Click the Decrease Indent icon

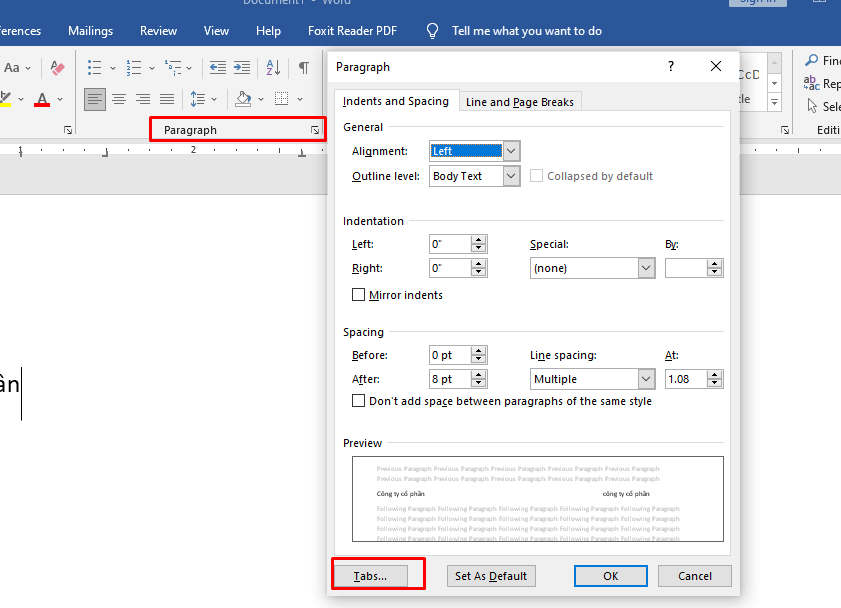click(217, 68)
